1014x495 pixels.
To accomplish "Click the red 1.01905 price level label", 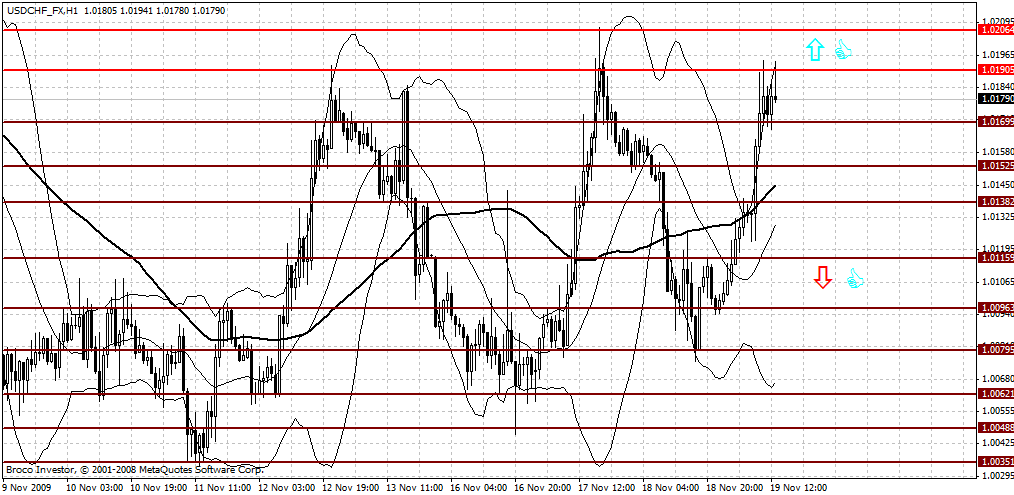I will click(997, 70).
